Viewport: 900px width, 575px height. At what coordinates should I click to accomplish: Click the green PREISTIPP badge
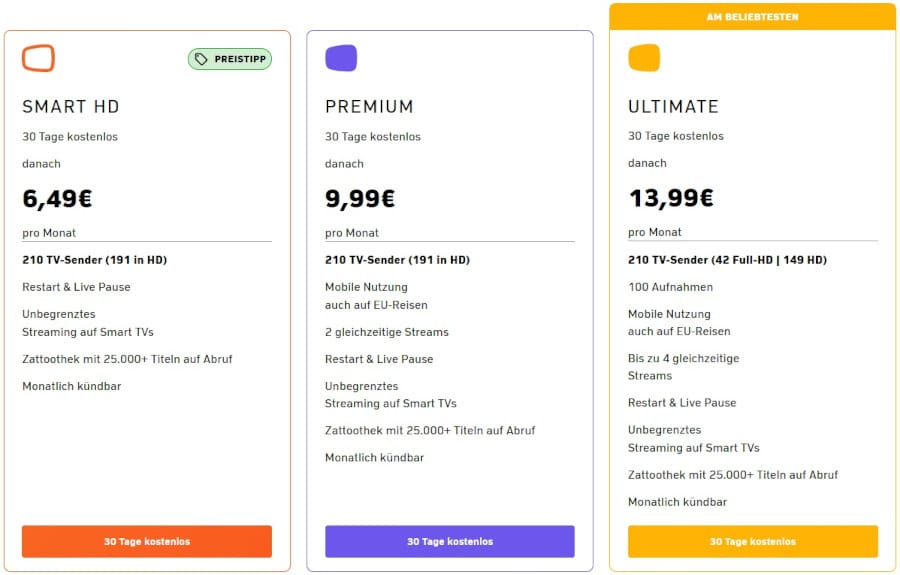[x=230, y=59]
